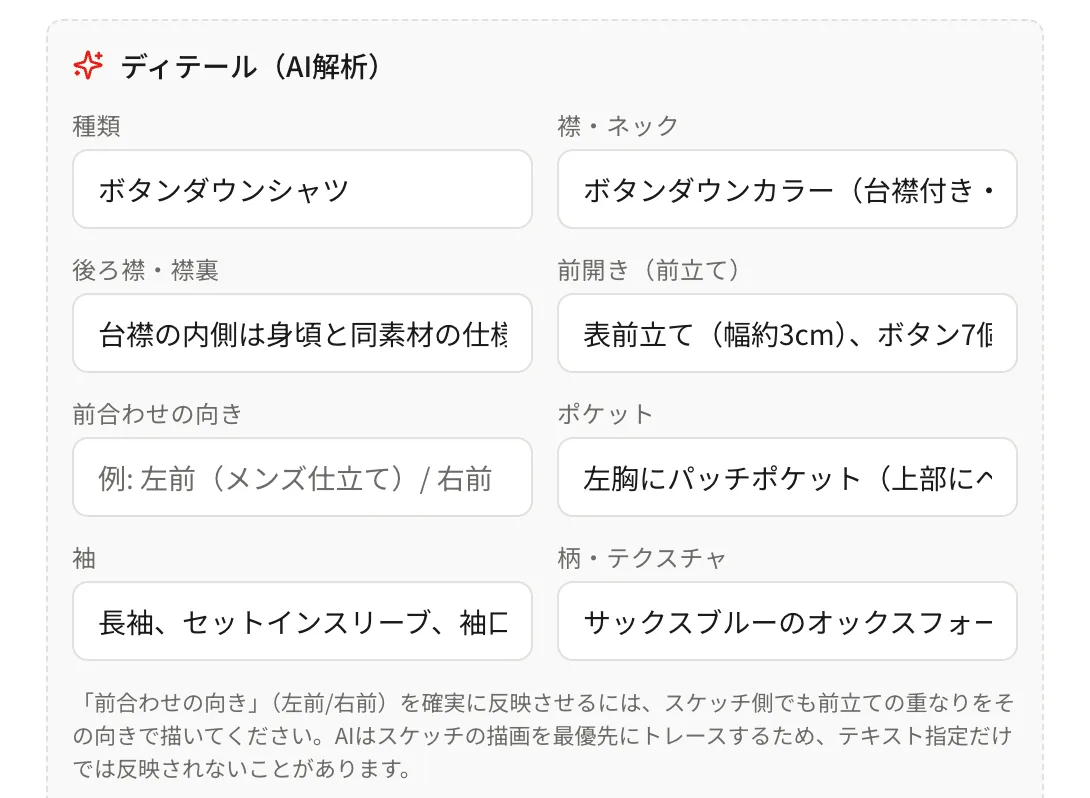Click the 柄・テクスチャ label
This screenshot has width=1090, height=798.
click(x=642, y=558)
